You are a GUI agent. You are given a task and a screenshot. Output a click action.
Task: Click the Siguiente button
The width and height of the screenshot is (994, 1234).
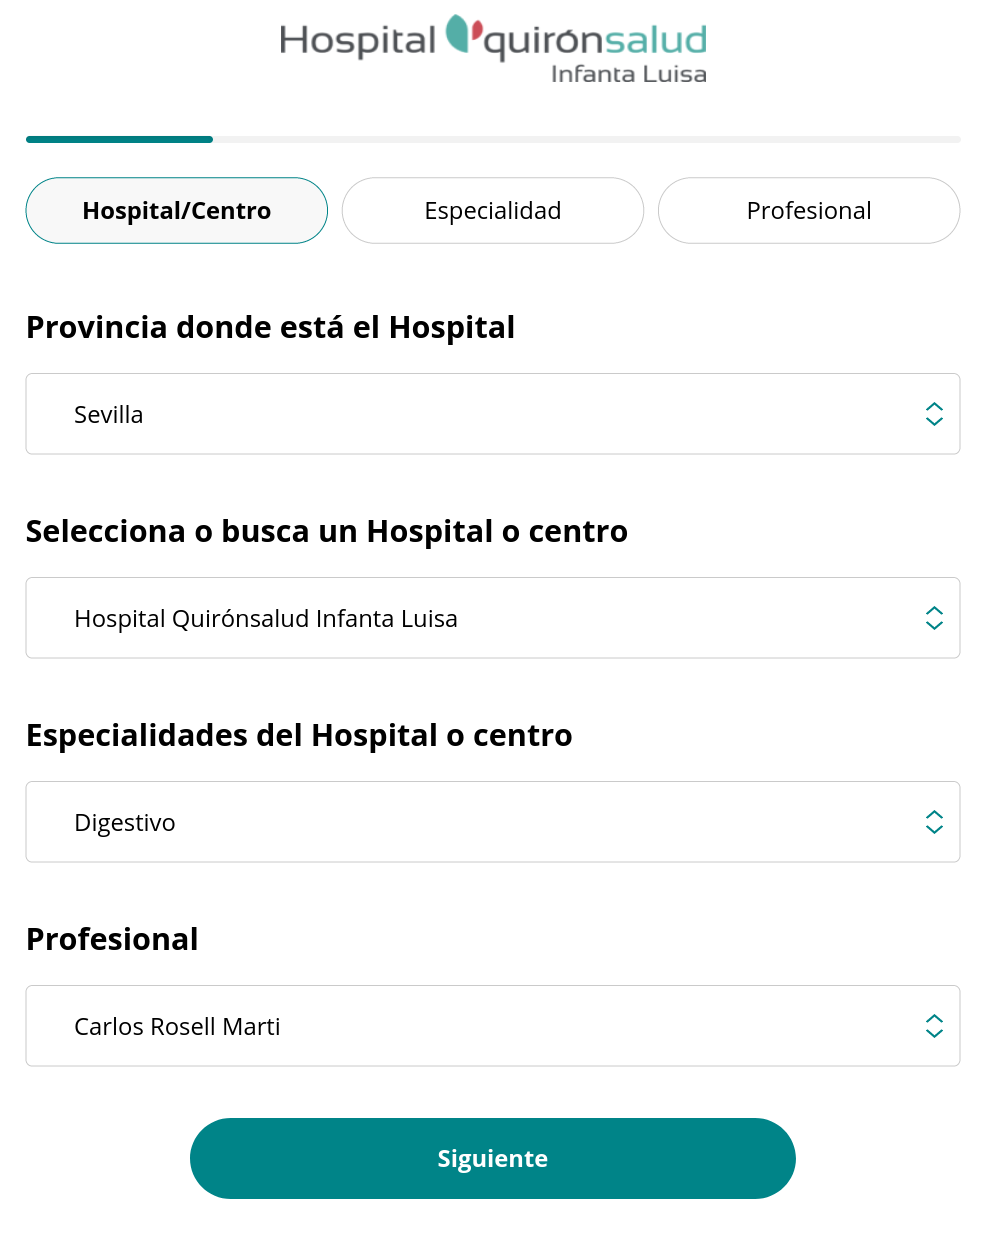(493, 1158)
